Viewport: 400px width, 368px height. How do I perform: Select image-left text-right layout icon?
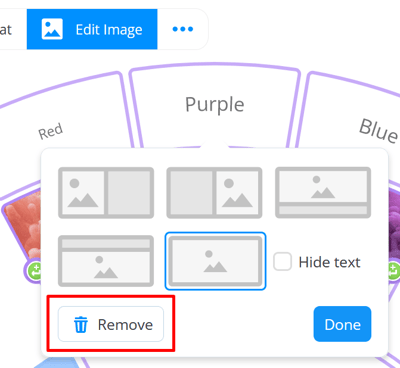coord(106,193)
